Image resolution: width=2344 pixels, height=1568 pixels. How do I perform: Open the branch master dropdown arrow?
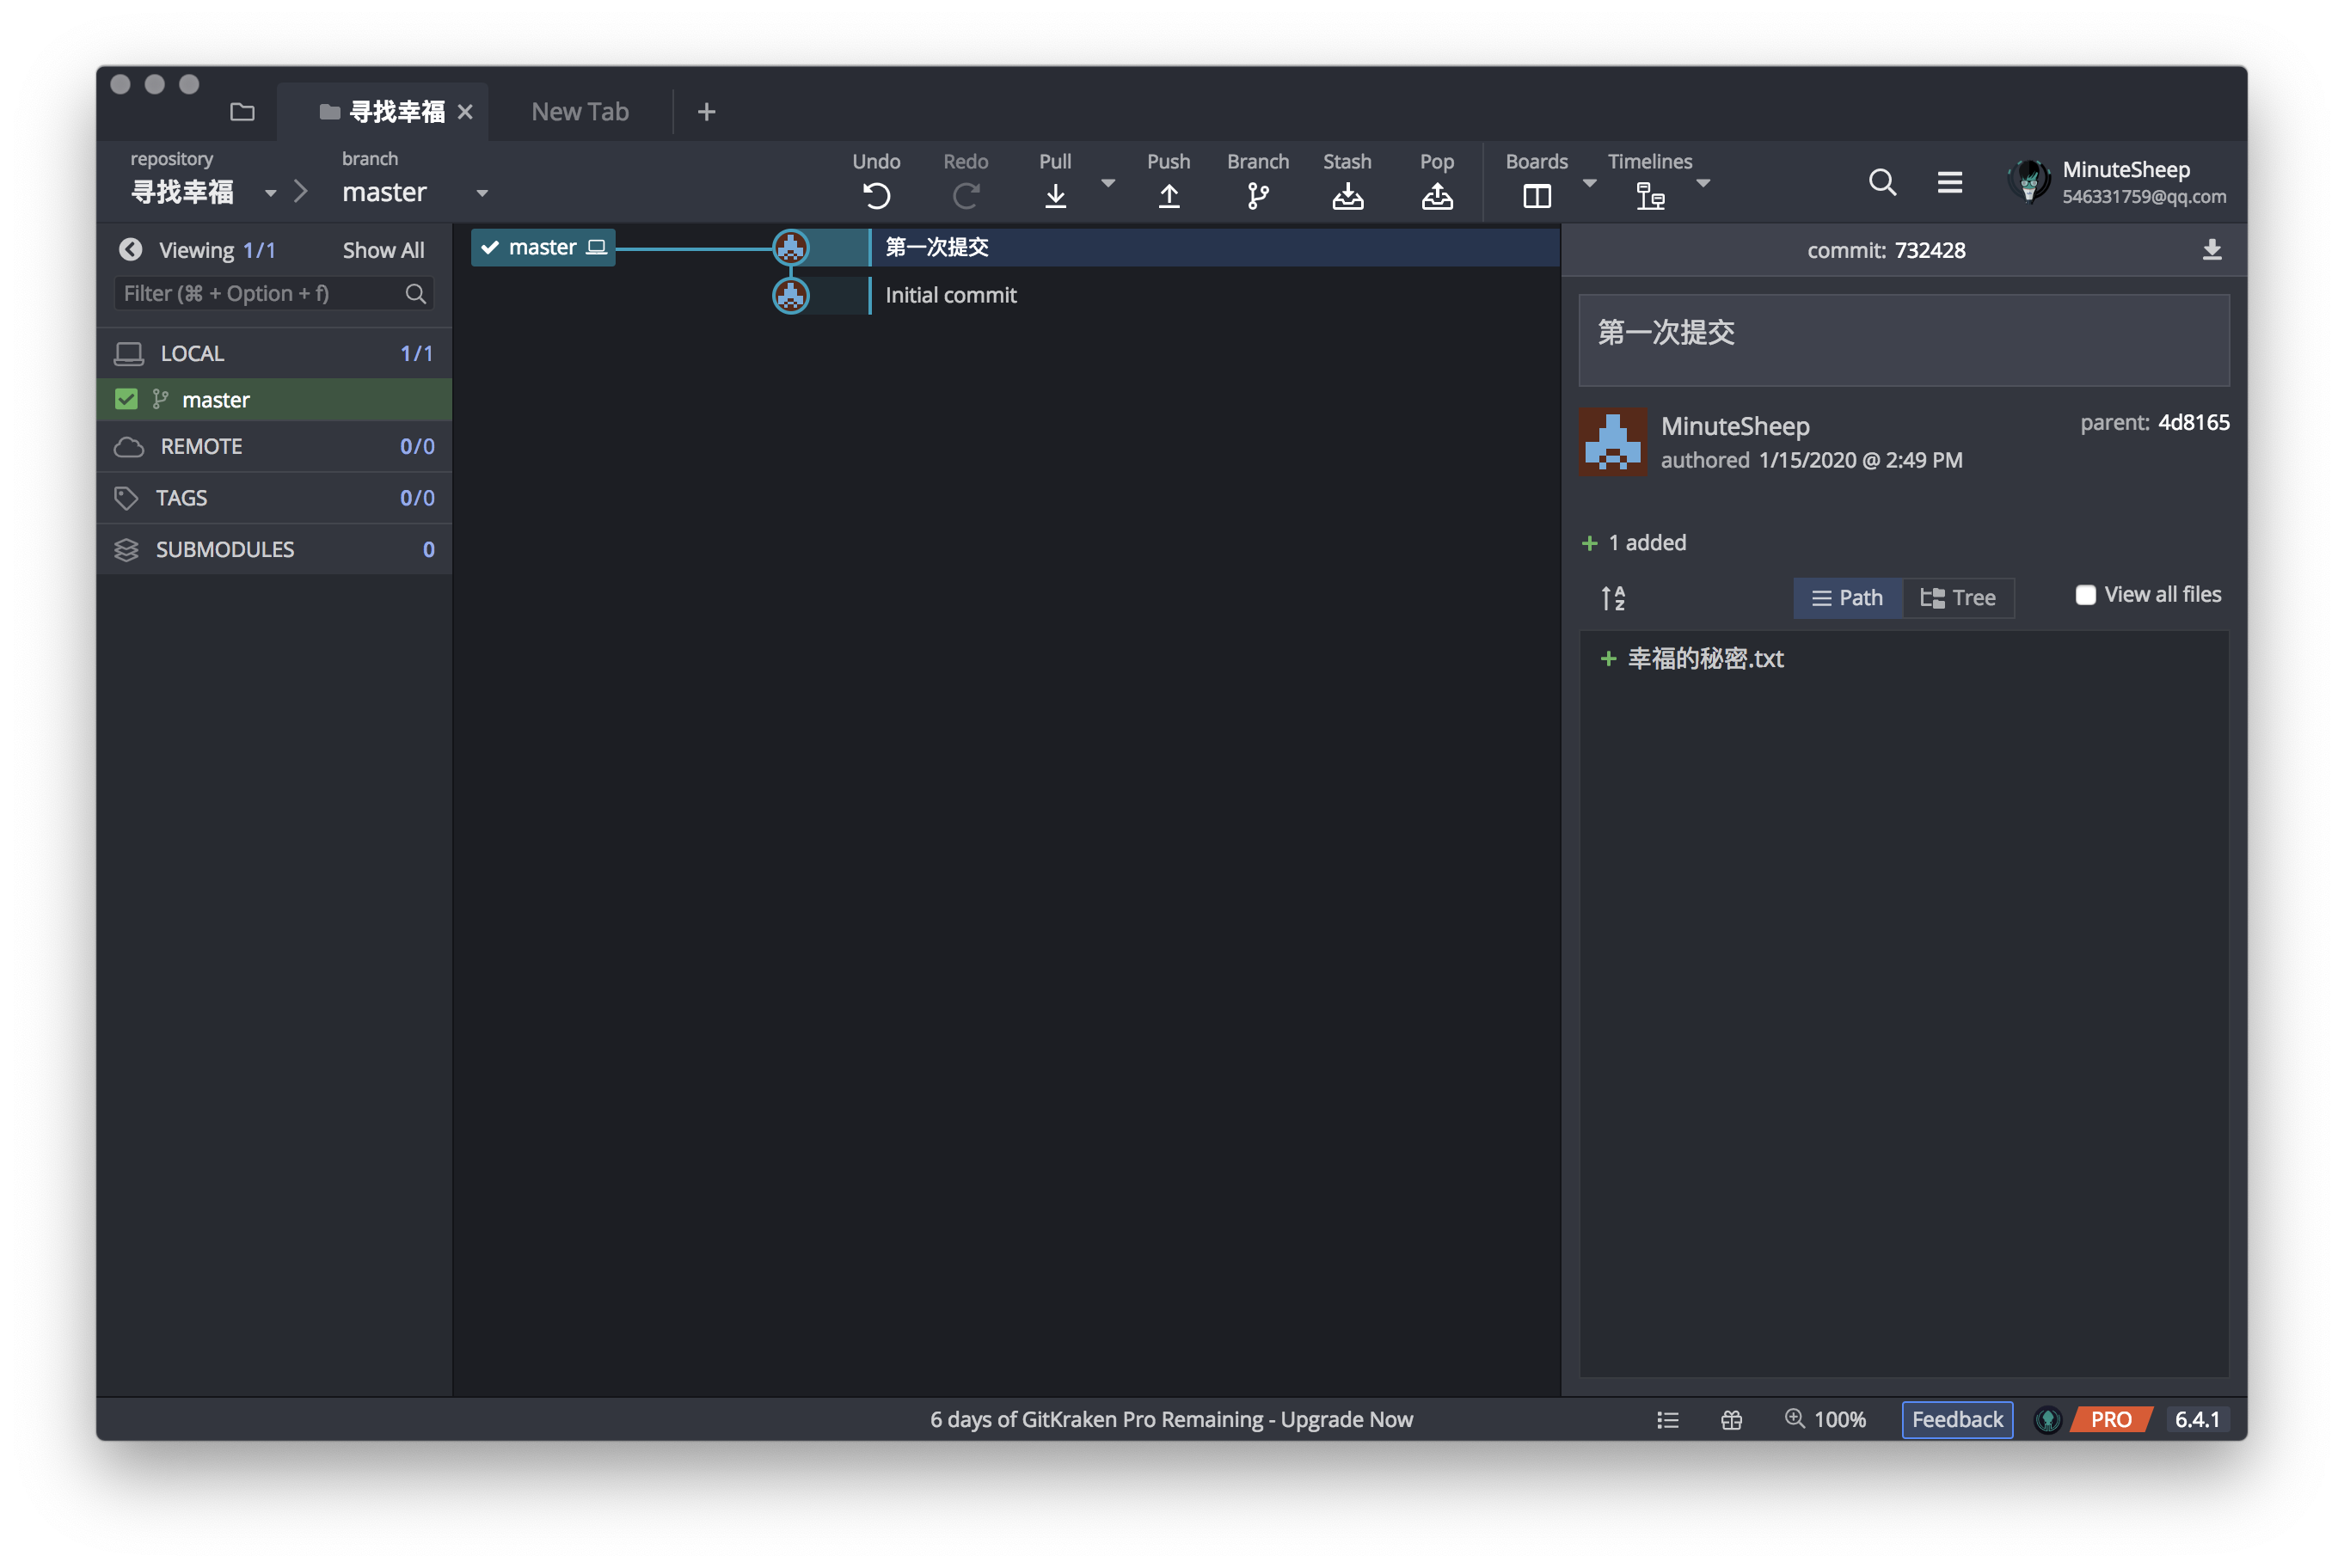pyautogui.click(x=482, y=193)
